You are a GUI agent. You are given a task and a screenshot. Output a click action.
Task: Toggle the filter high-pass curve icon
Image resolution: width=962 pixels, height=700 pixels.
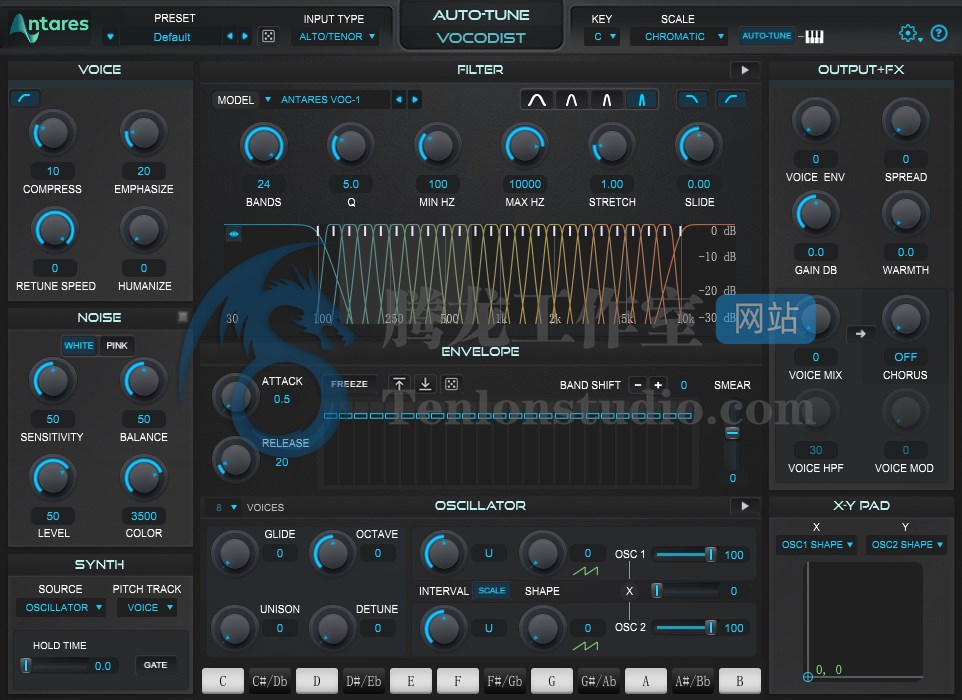(731, 99)
